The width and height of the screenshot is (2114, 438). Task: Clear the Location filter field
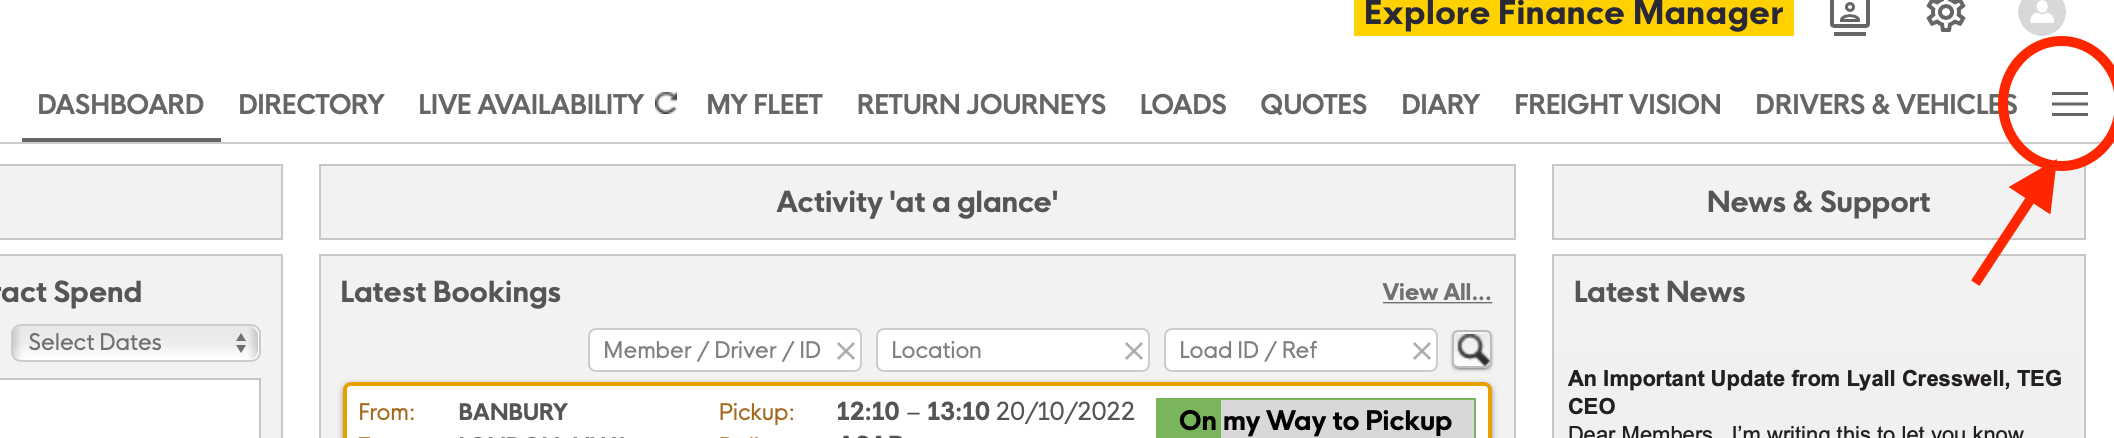[x=1133, y=351]
